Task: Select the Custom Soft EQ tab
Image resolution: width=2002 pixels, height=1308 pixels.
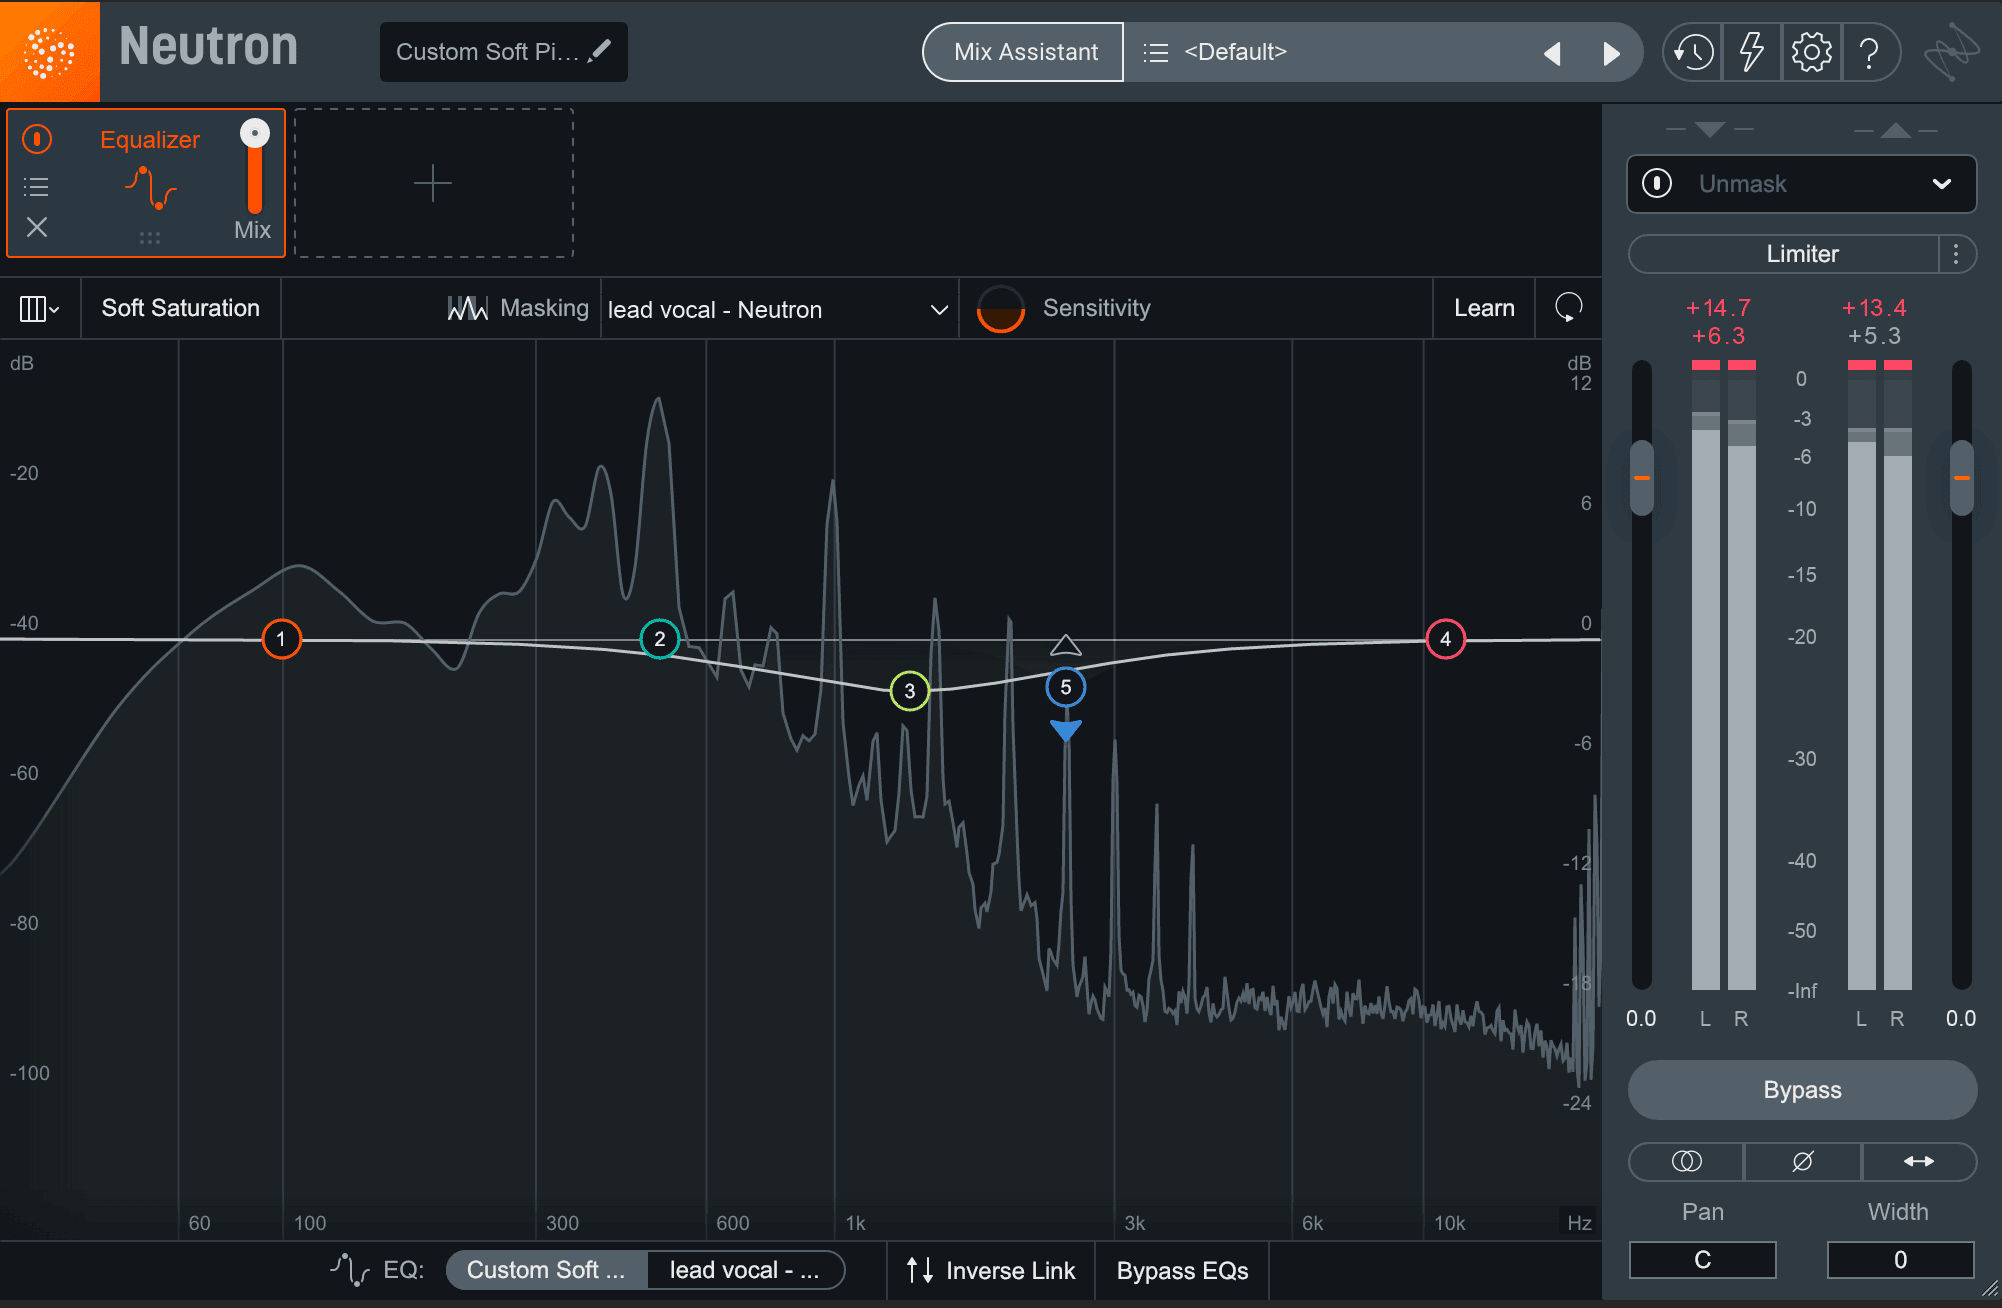Action: [546, 1270]
